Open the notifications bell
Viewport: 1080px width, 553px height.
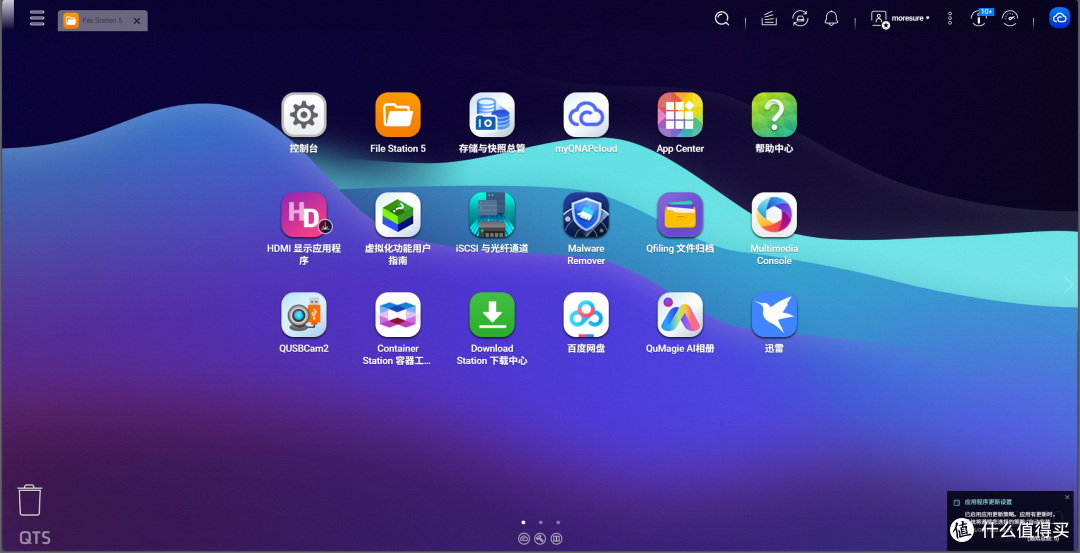click(831, 19)
